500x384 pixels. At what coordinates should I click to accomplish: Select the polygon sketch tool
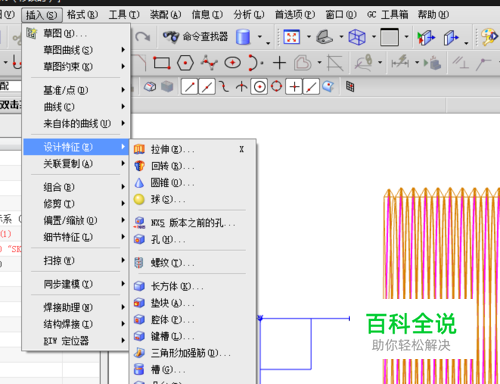[185, 63]
